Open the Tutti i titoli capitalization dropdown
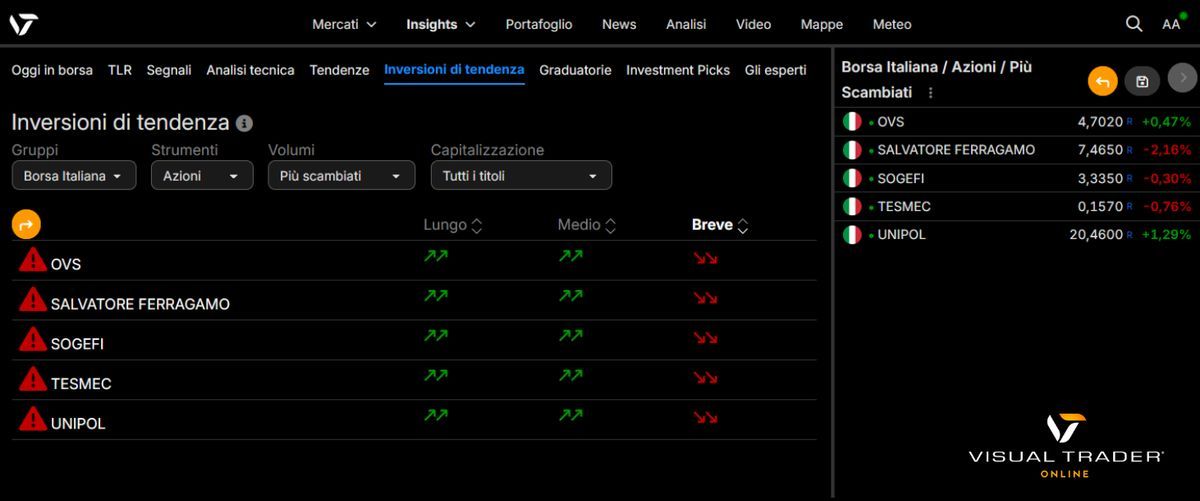This screenshot has height=501, width=1200. [521, 176]
